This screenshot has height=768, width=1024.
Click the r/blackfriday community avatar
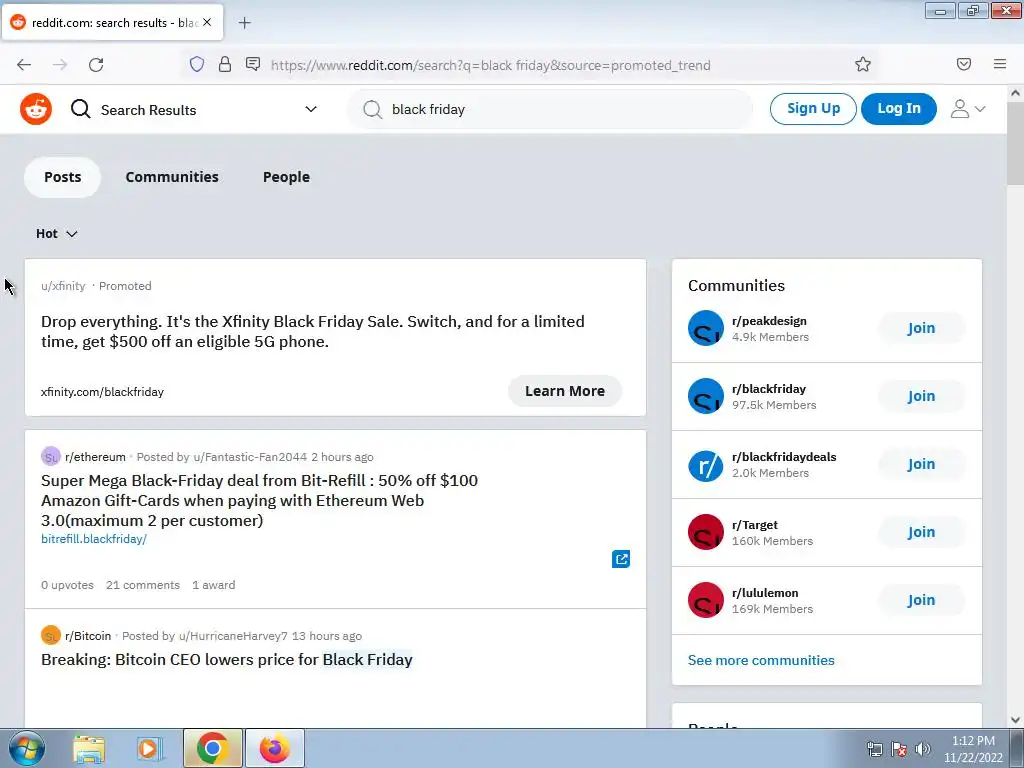(x=706, y=396)
